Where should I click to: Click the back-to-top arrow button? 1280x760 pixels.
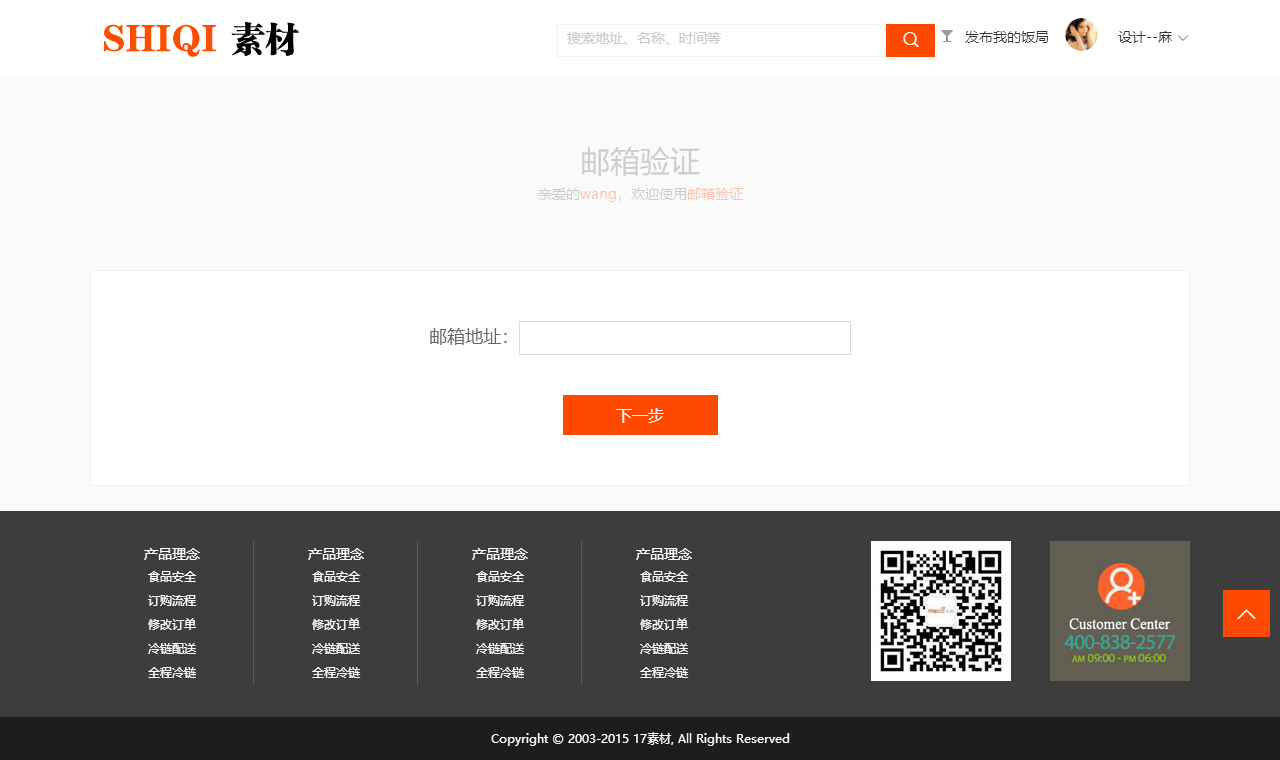tap(1246, 613)
